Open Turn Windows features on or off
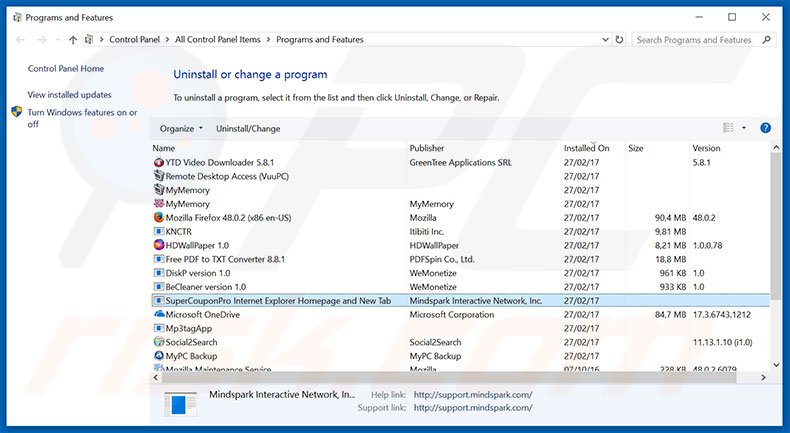Viewport: 790px width, 433px height. (82, 118)
